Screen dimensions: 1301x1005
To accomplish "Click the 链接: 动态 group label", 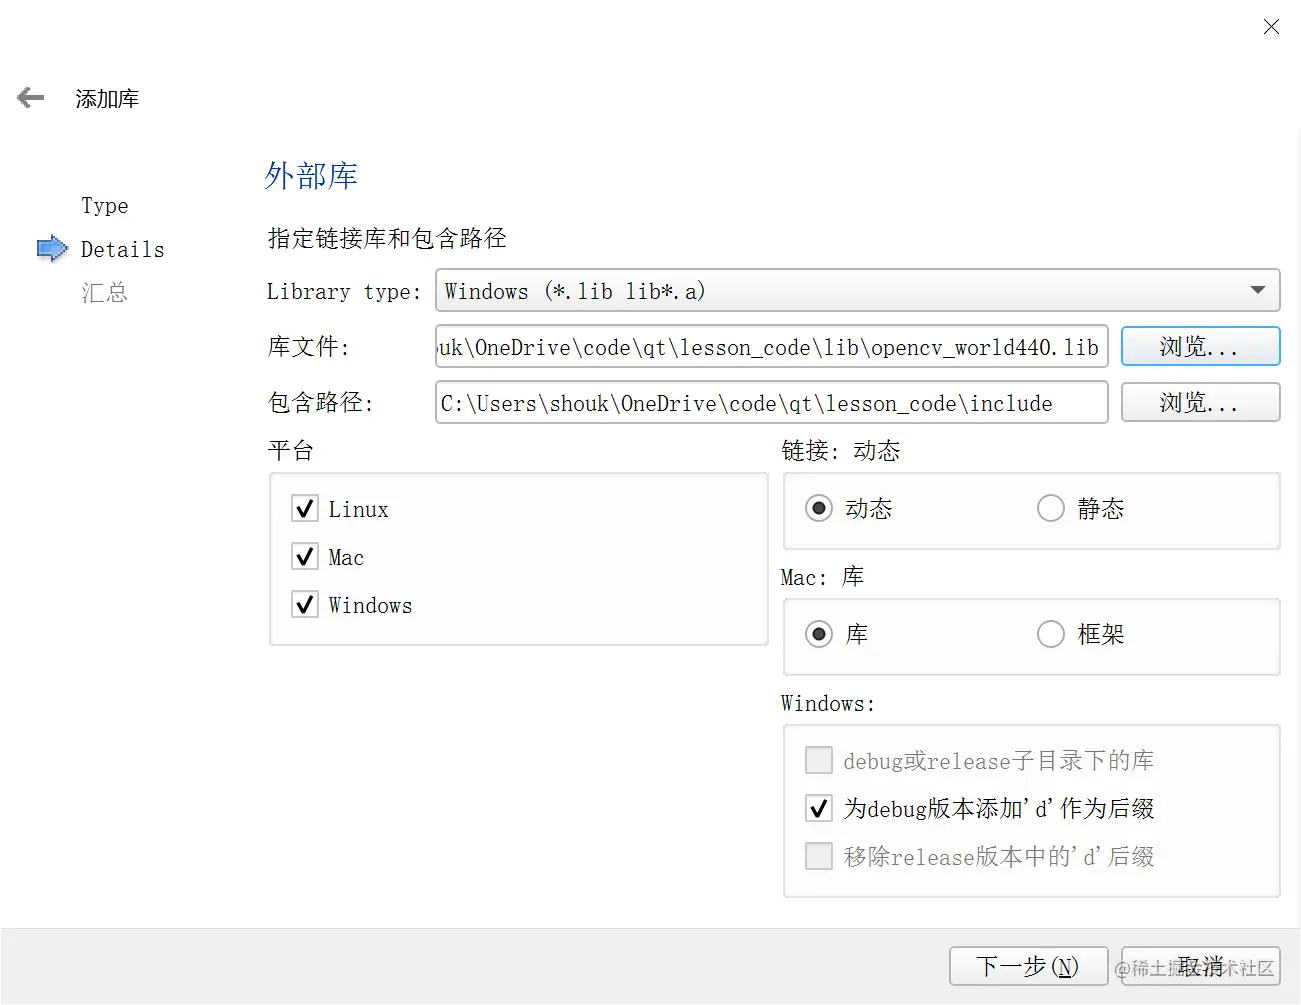I will click(x=841, y=451).
